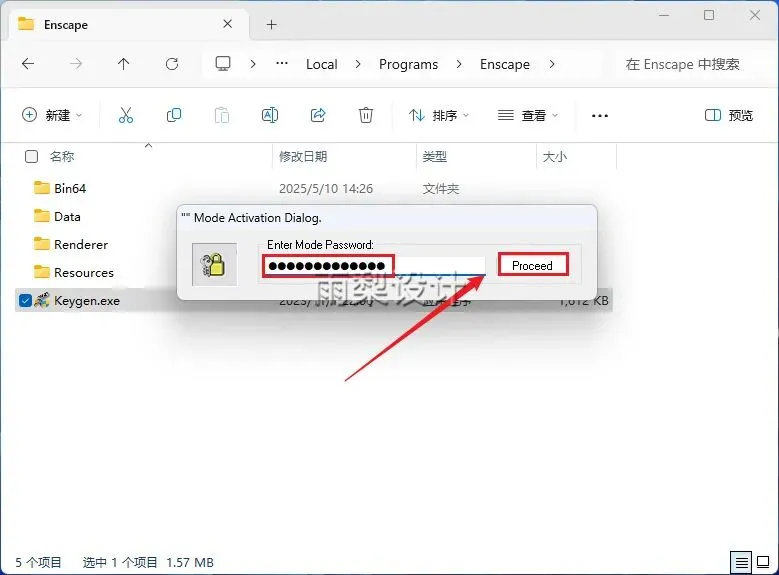
Task: Click the Copy icon
Action: point(174,115)
